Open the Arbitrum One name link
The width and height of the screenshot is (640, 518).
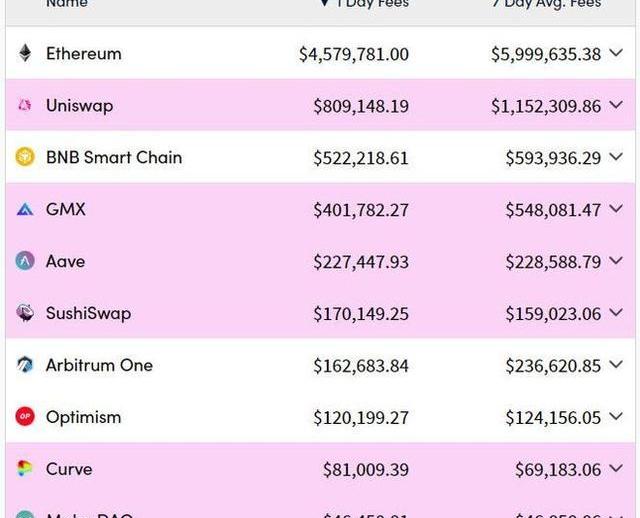[99, 366]
